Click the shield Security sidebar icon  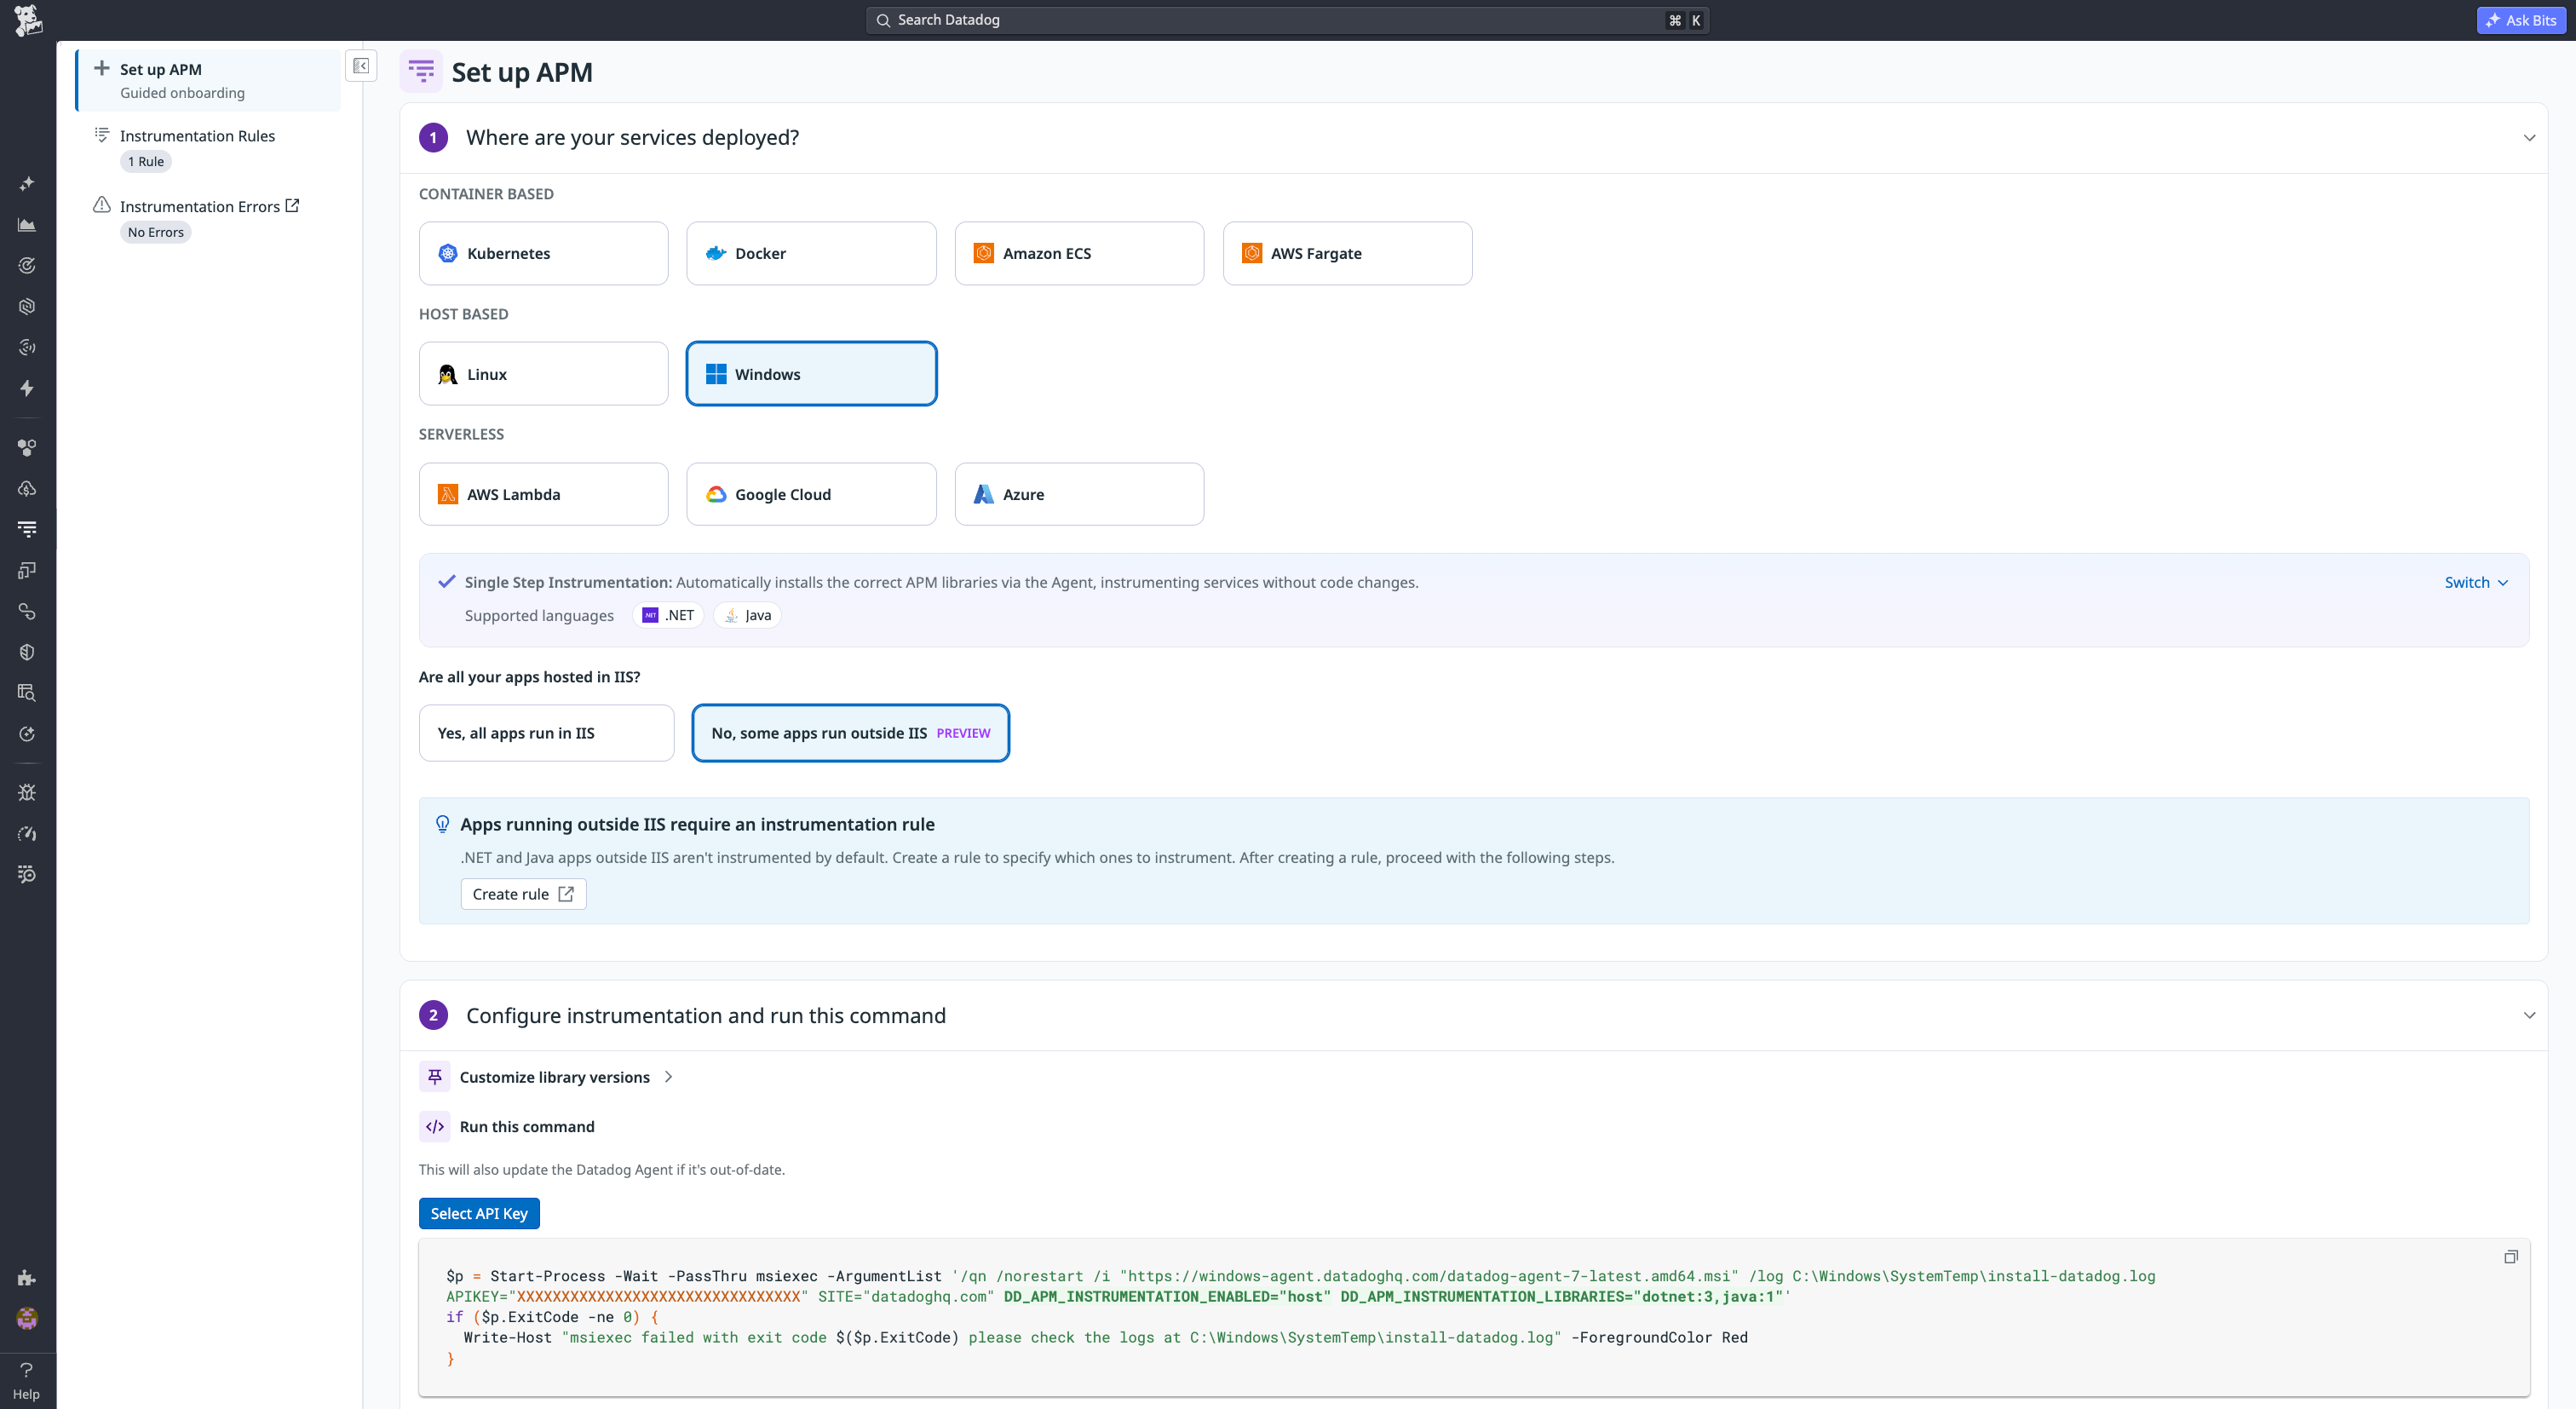tap(27, 652)
